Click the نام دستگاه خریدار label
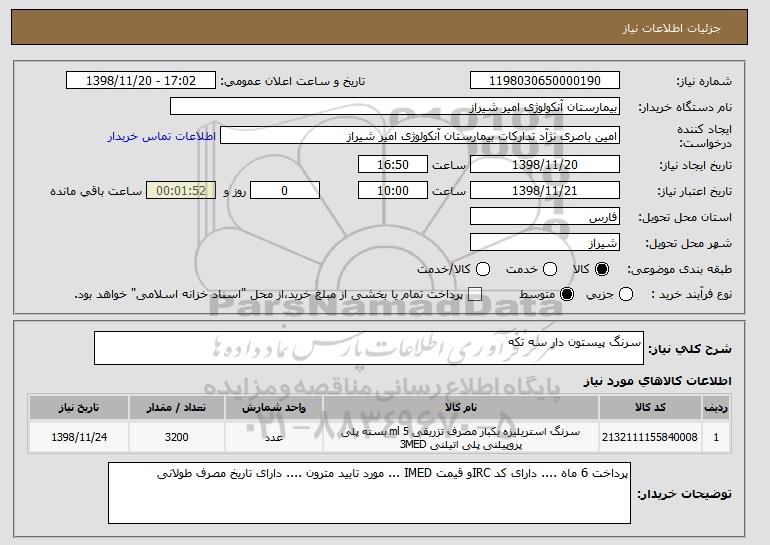The width and height of the screenshot is (770, 545). [x=685, y=107]
